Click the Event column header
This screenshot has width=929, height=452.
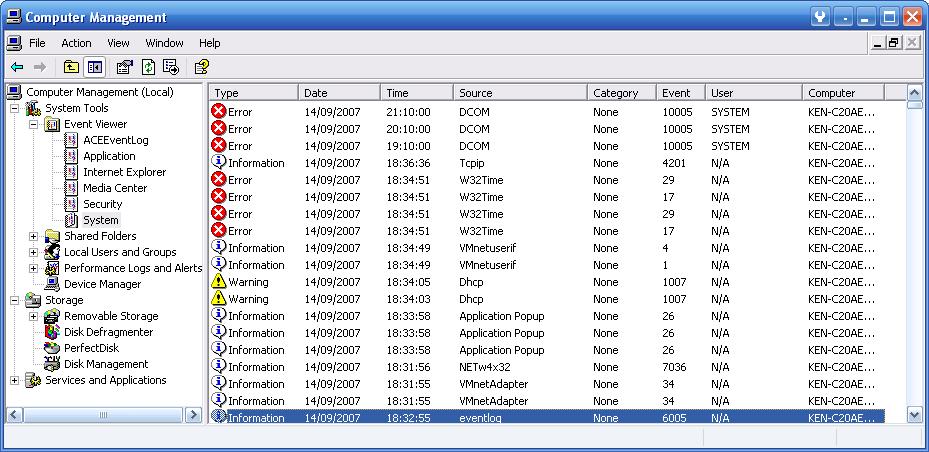pos(680,92)
